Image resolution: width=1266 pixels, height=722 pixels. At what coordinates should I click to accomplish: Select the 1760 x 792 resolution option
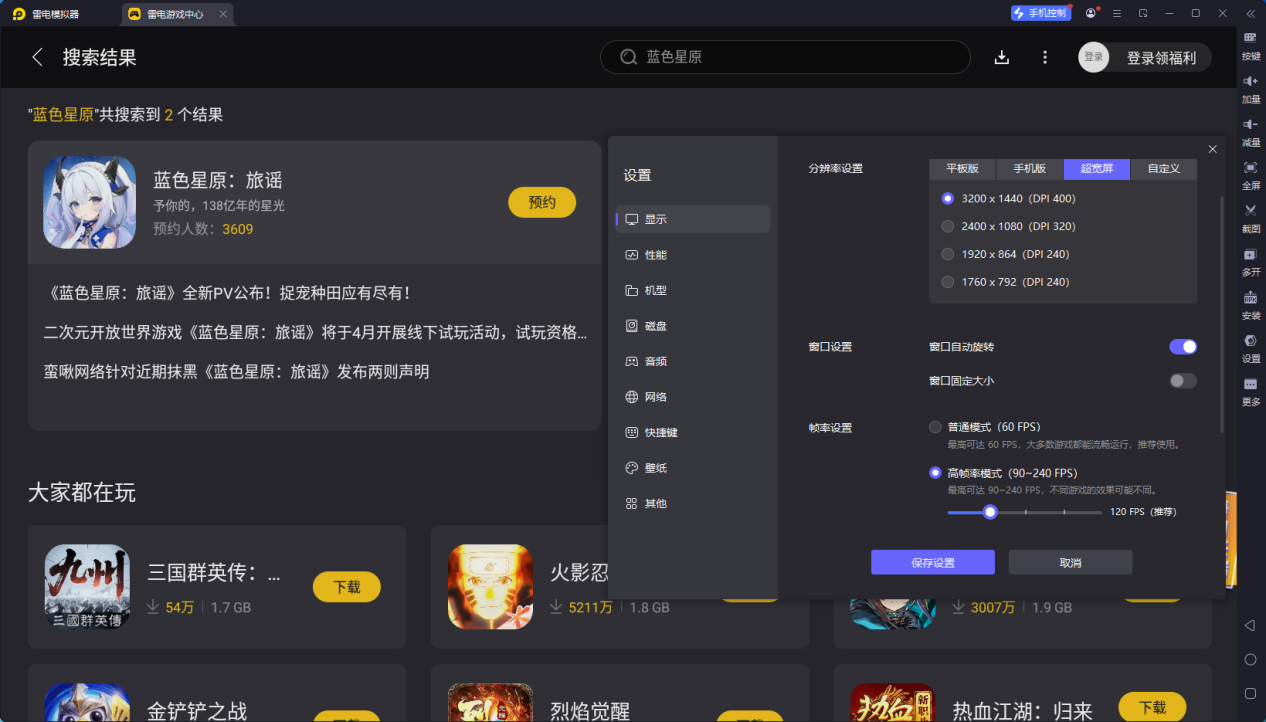pyautogui.click(x=948, y=282)
